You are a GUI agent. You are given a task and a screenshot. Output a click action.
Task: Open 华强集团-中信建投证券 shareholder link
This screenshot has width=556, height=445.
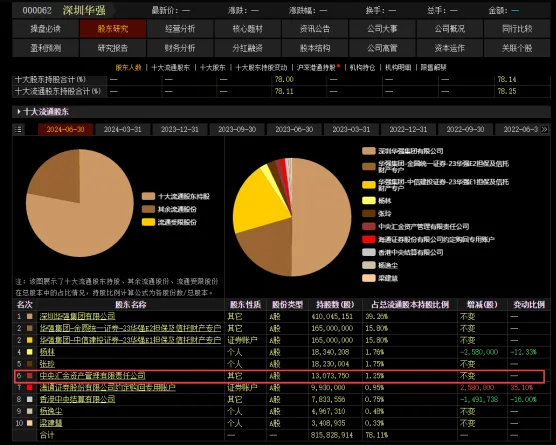tap(130, 340)
